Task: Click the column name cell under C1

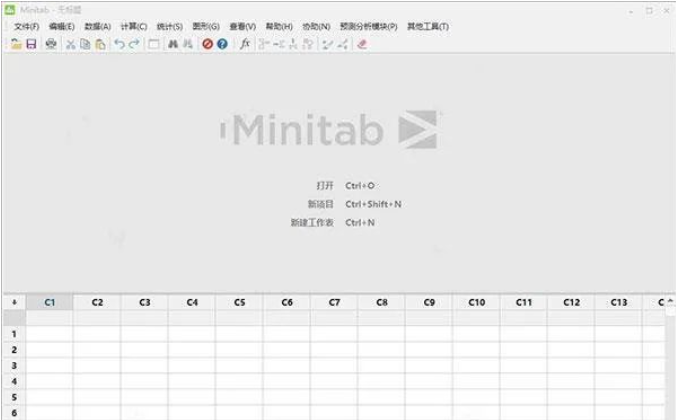Action: coord(50,318)
